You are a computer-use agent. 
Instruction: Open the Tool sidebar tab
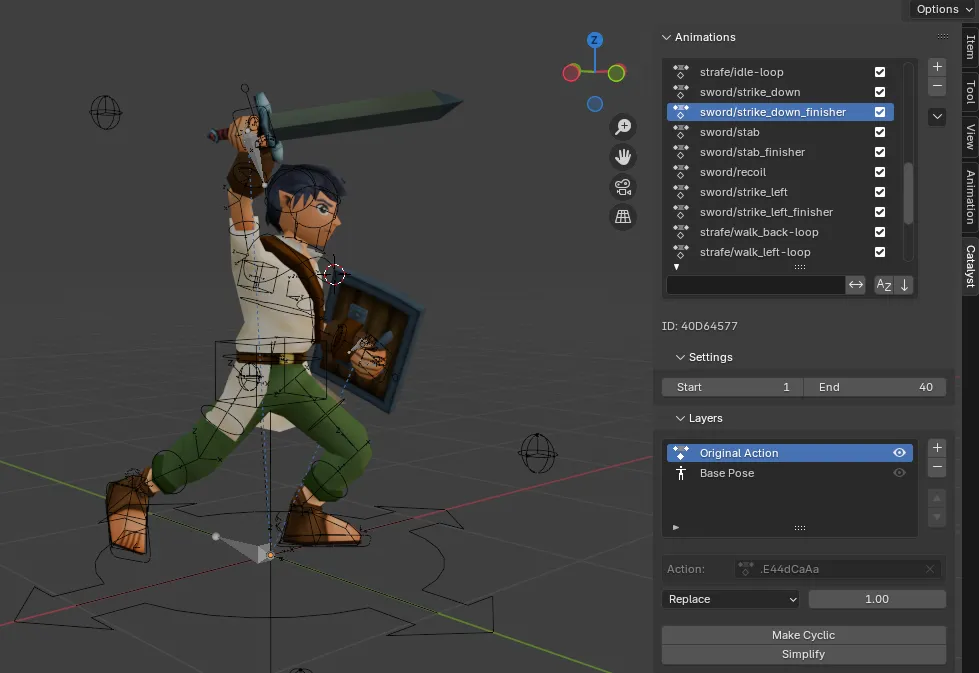(x=970, y=93)
